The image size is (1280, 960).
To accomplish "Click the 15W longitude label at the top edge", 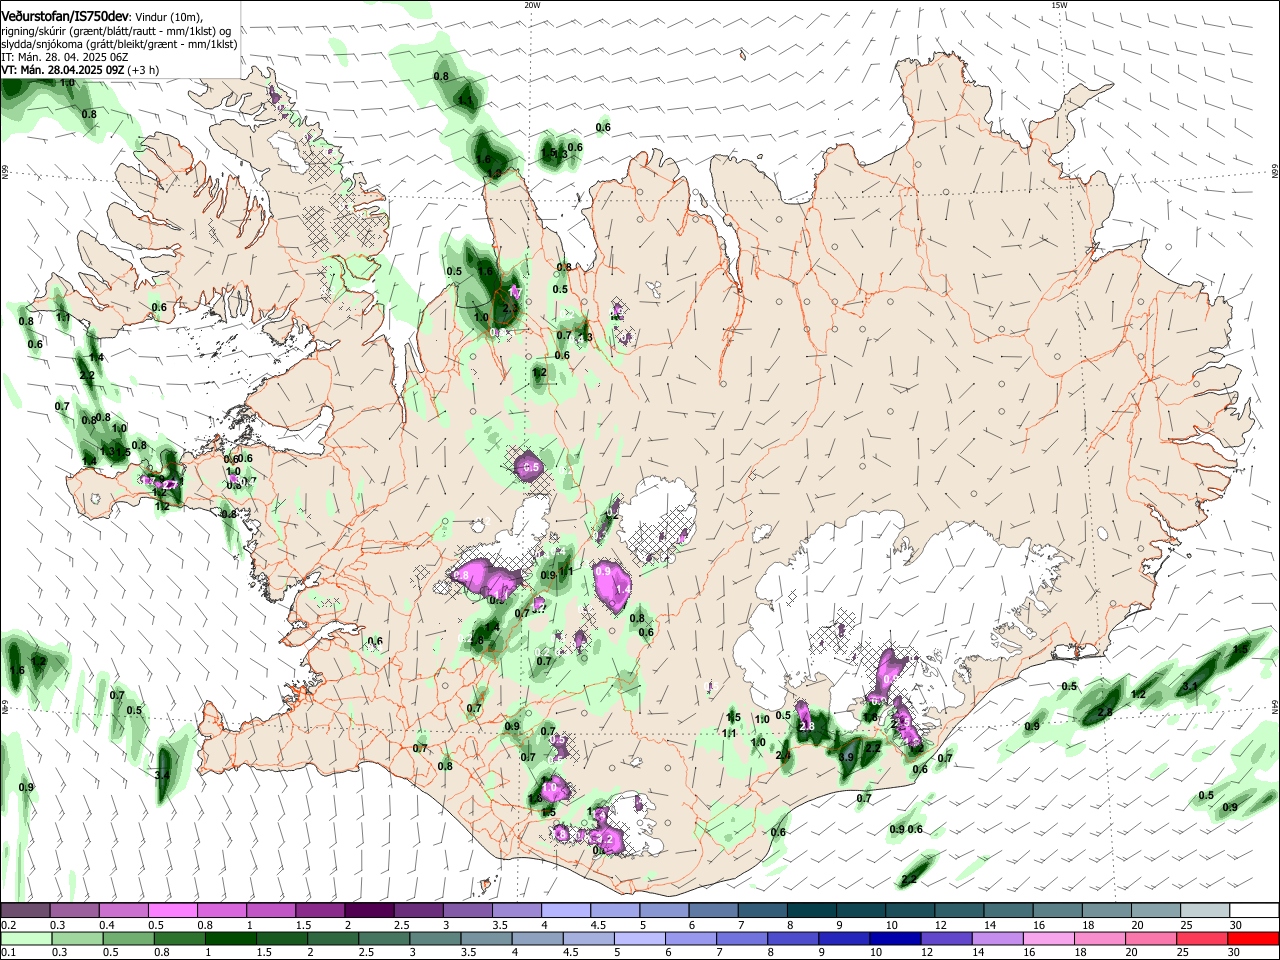I will [1059, 5].
